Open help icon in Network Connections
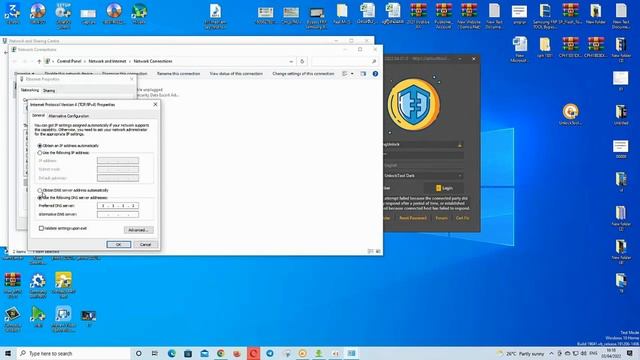640x360 pixels. point(375,74)
